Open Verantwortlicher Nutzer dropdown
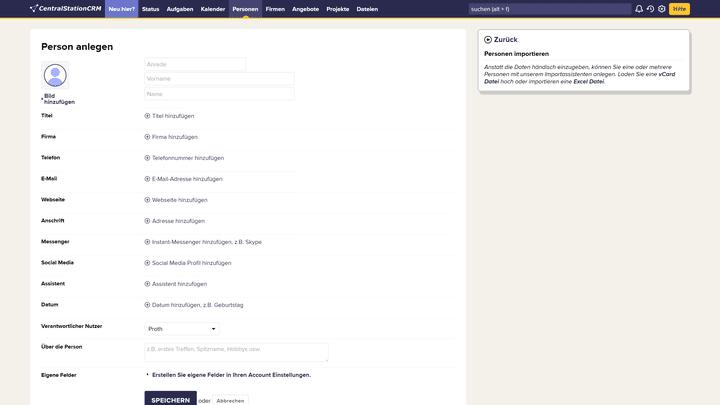The width and height of the screenshot is (720, 405). click(181, 329)
